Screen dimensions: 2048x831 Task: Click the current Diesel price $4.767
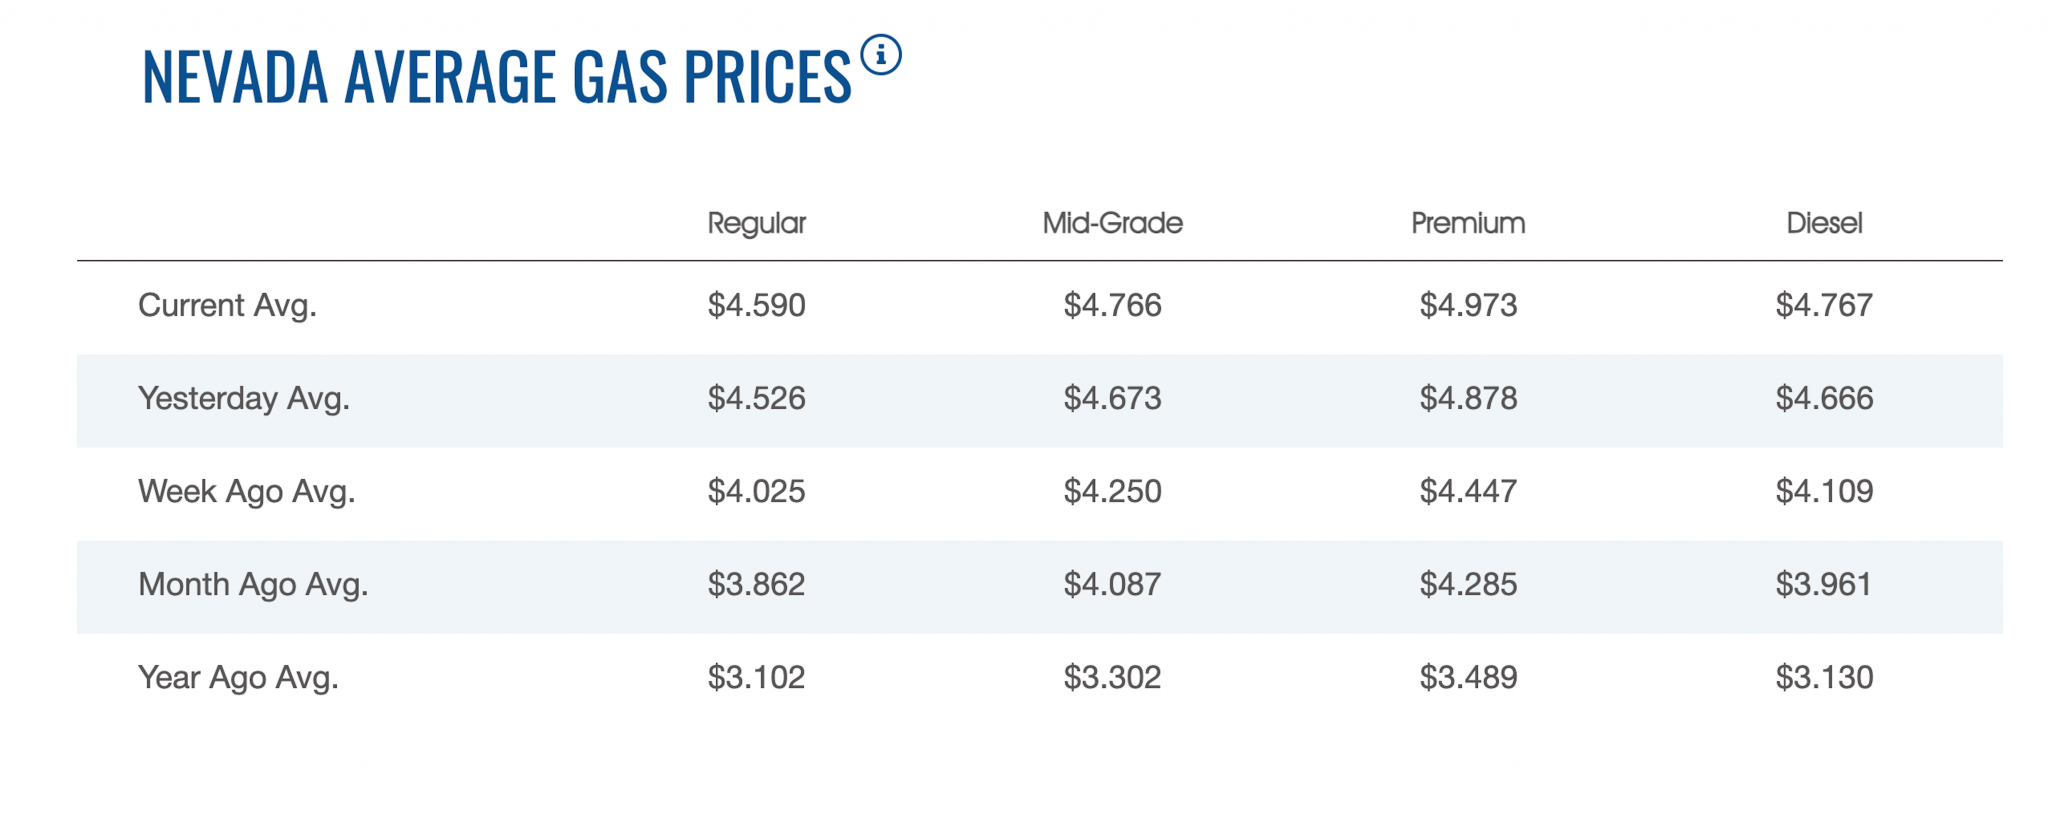[x=1824, y=305]
